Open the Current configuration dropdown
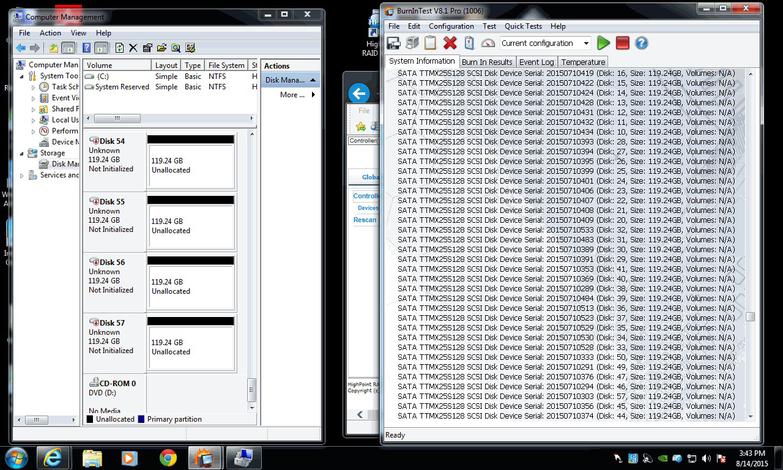The image size is (783, 470). tap(586, 43)
